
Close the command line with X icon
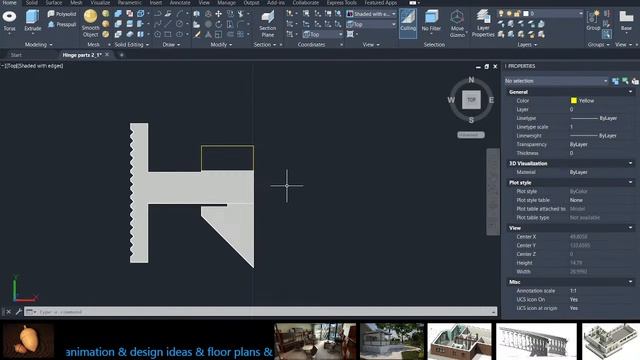click(x=9, y=312)
